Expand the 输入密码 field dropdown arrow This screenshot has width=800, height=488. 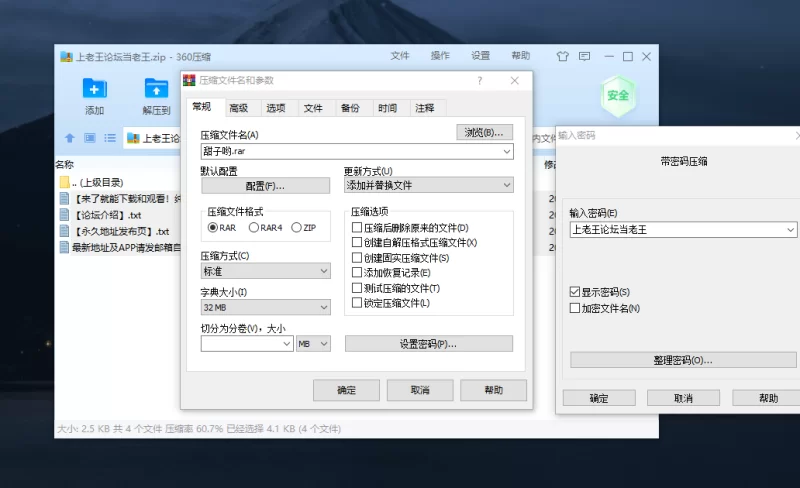pos(790,230)
